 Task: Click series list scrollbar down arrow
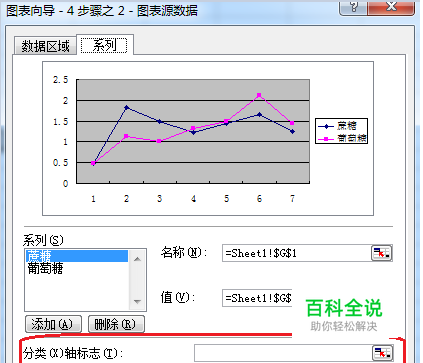coord(137,301)
